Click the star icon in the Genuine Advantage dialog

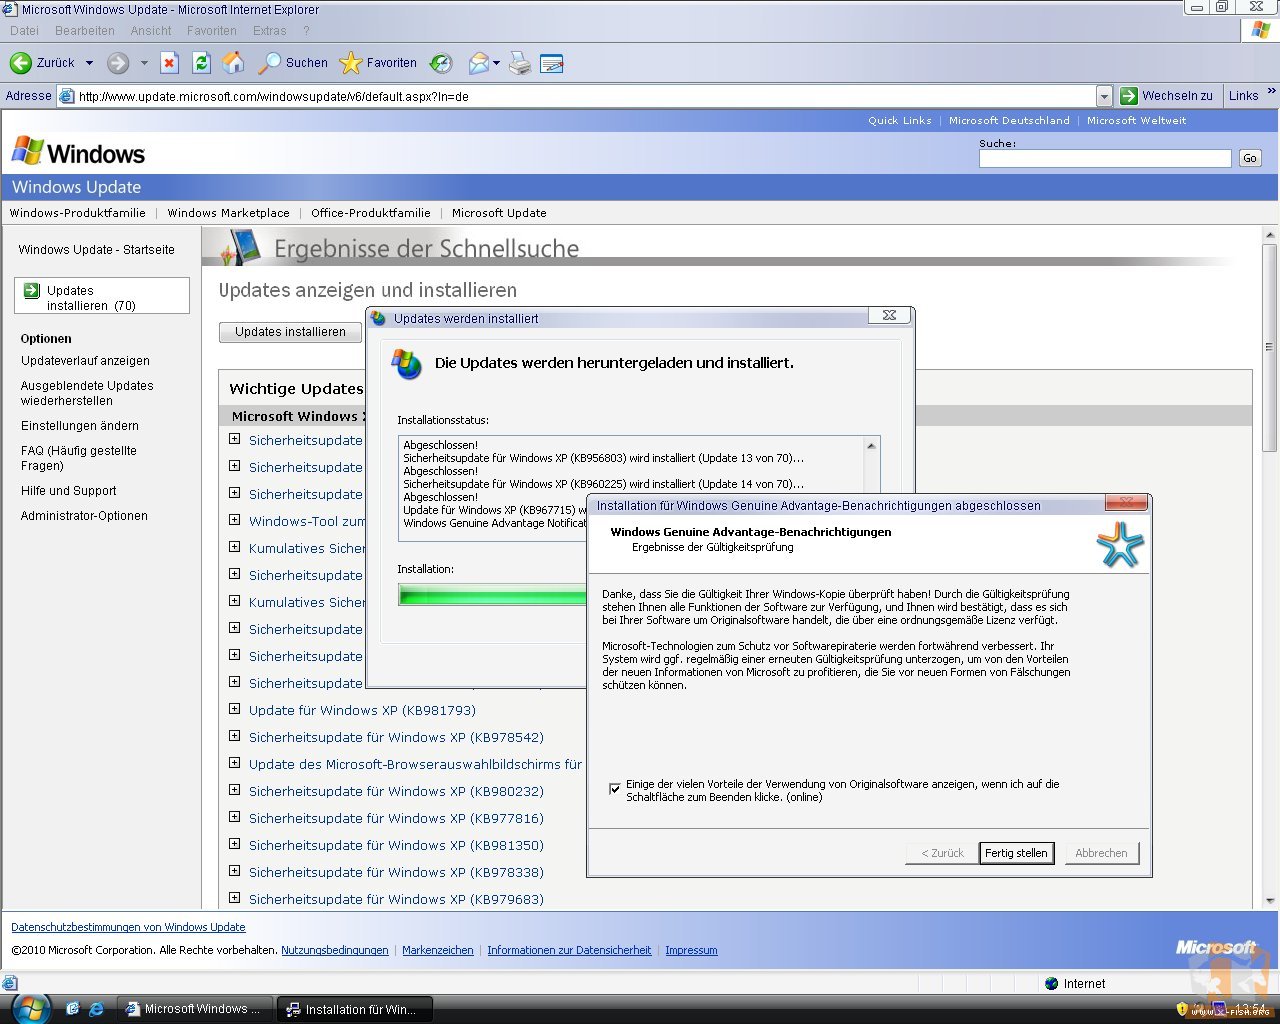1119,545
